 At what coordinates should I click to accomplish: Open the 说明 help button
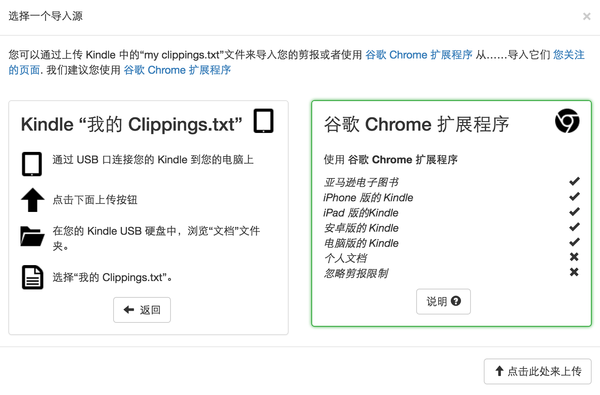tap(443, 302)
